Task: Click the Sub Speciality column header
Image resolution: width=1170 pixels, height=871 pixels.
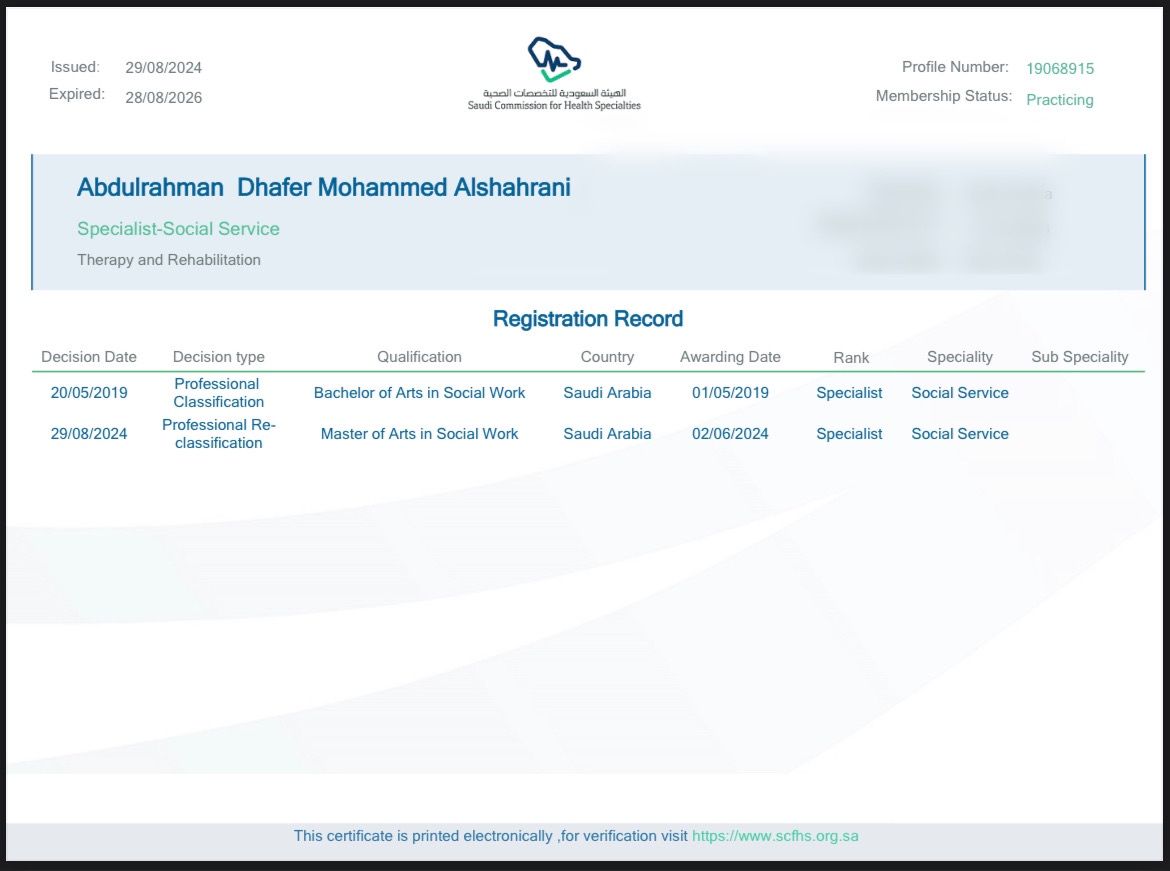Action: (1080, 357)
